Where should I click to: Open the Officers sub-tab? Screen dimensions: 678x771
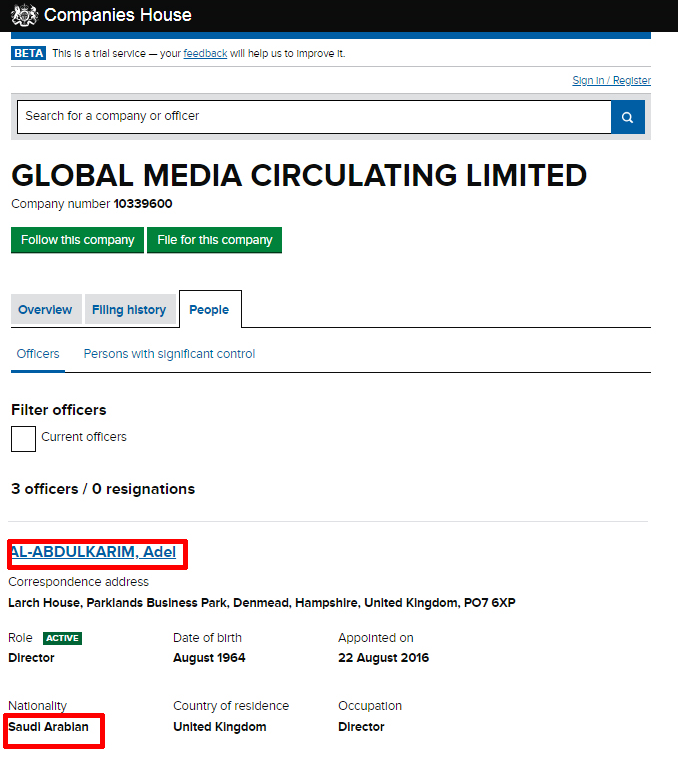pos(38,354)
